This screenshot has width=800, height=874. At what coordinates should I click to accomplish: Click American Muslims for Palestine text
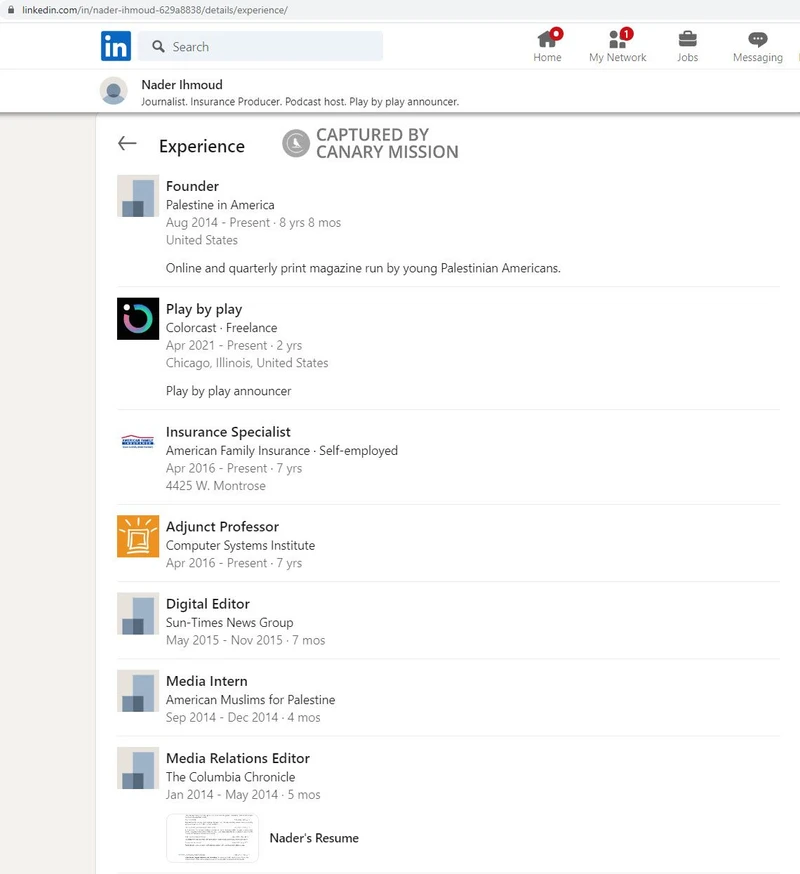click(x=250, y=700)
